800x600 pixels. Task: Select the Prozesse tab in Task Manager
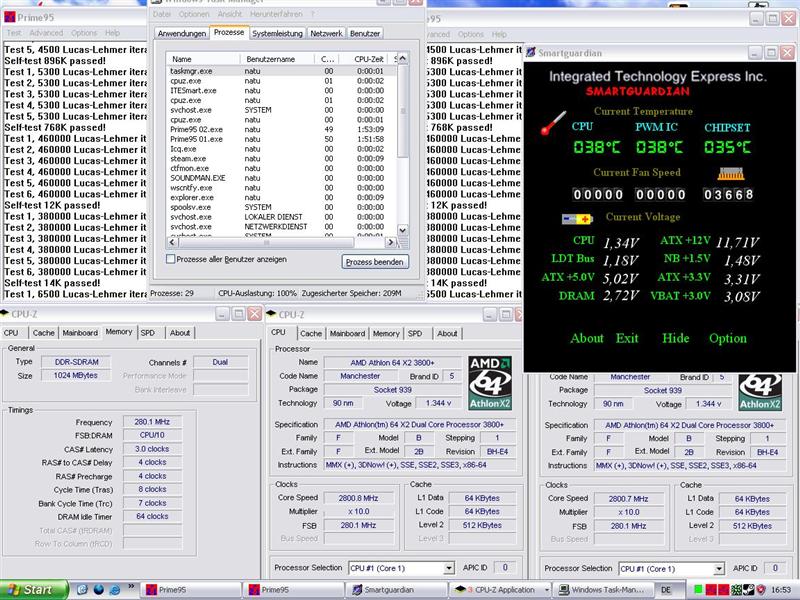(x=229, y=32)
